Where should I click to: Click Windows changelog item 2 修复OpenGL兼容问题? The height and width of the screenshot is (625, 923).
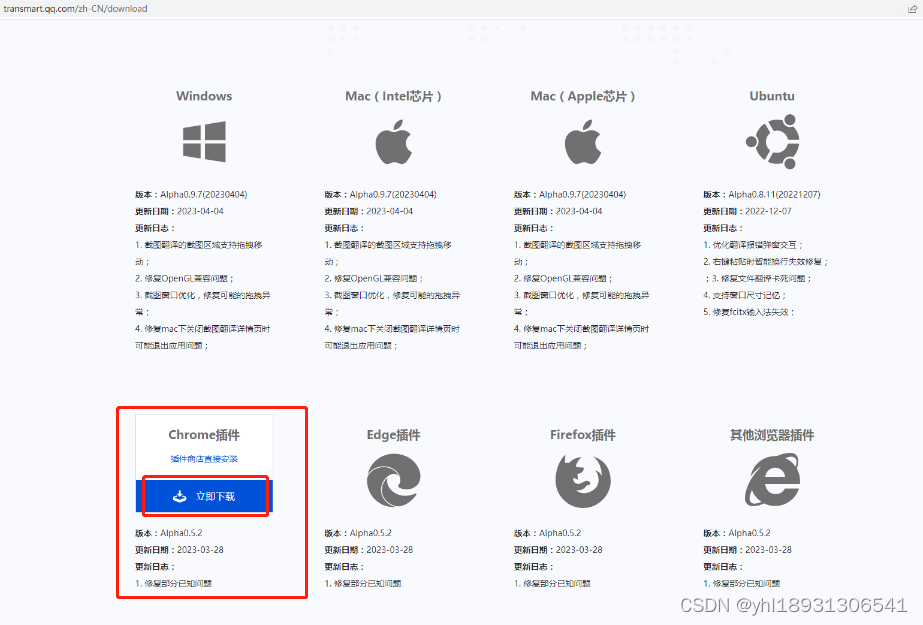click(x=184, y=278)
